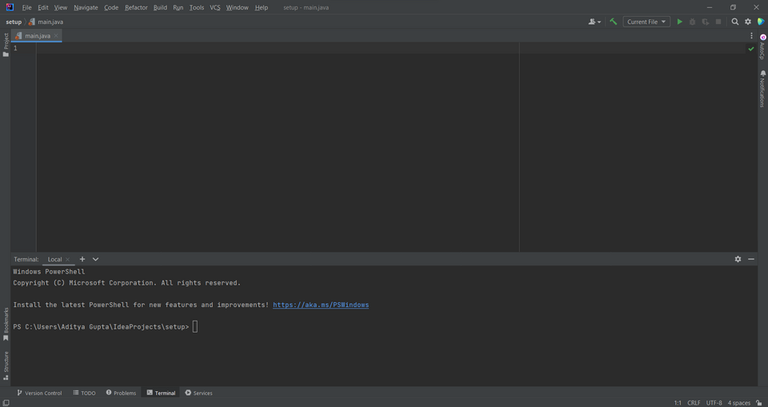
Task: Add a new terminal session tab
Action: pyautogui.click(x=83, y=259)
